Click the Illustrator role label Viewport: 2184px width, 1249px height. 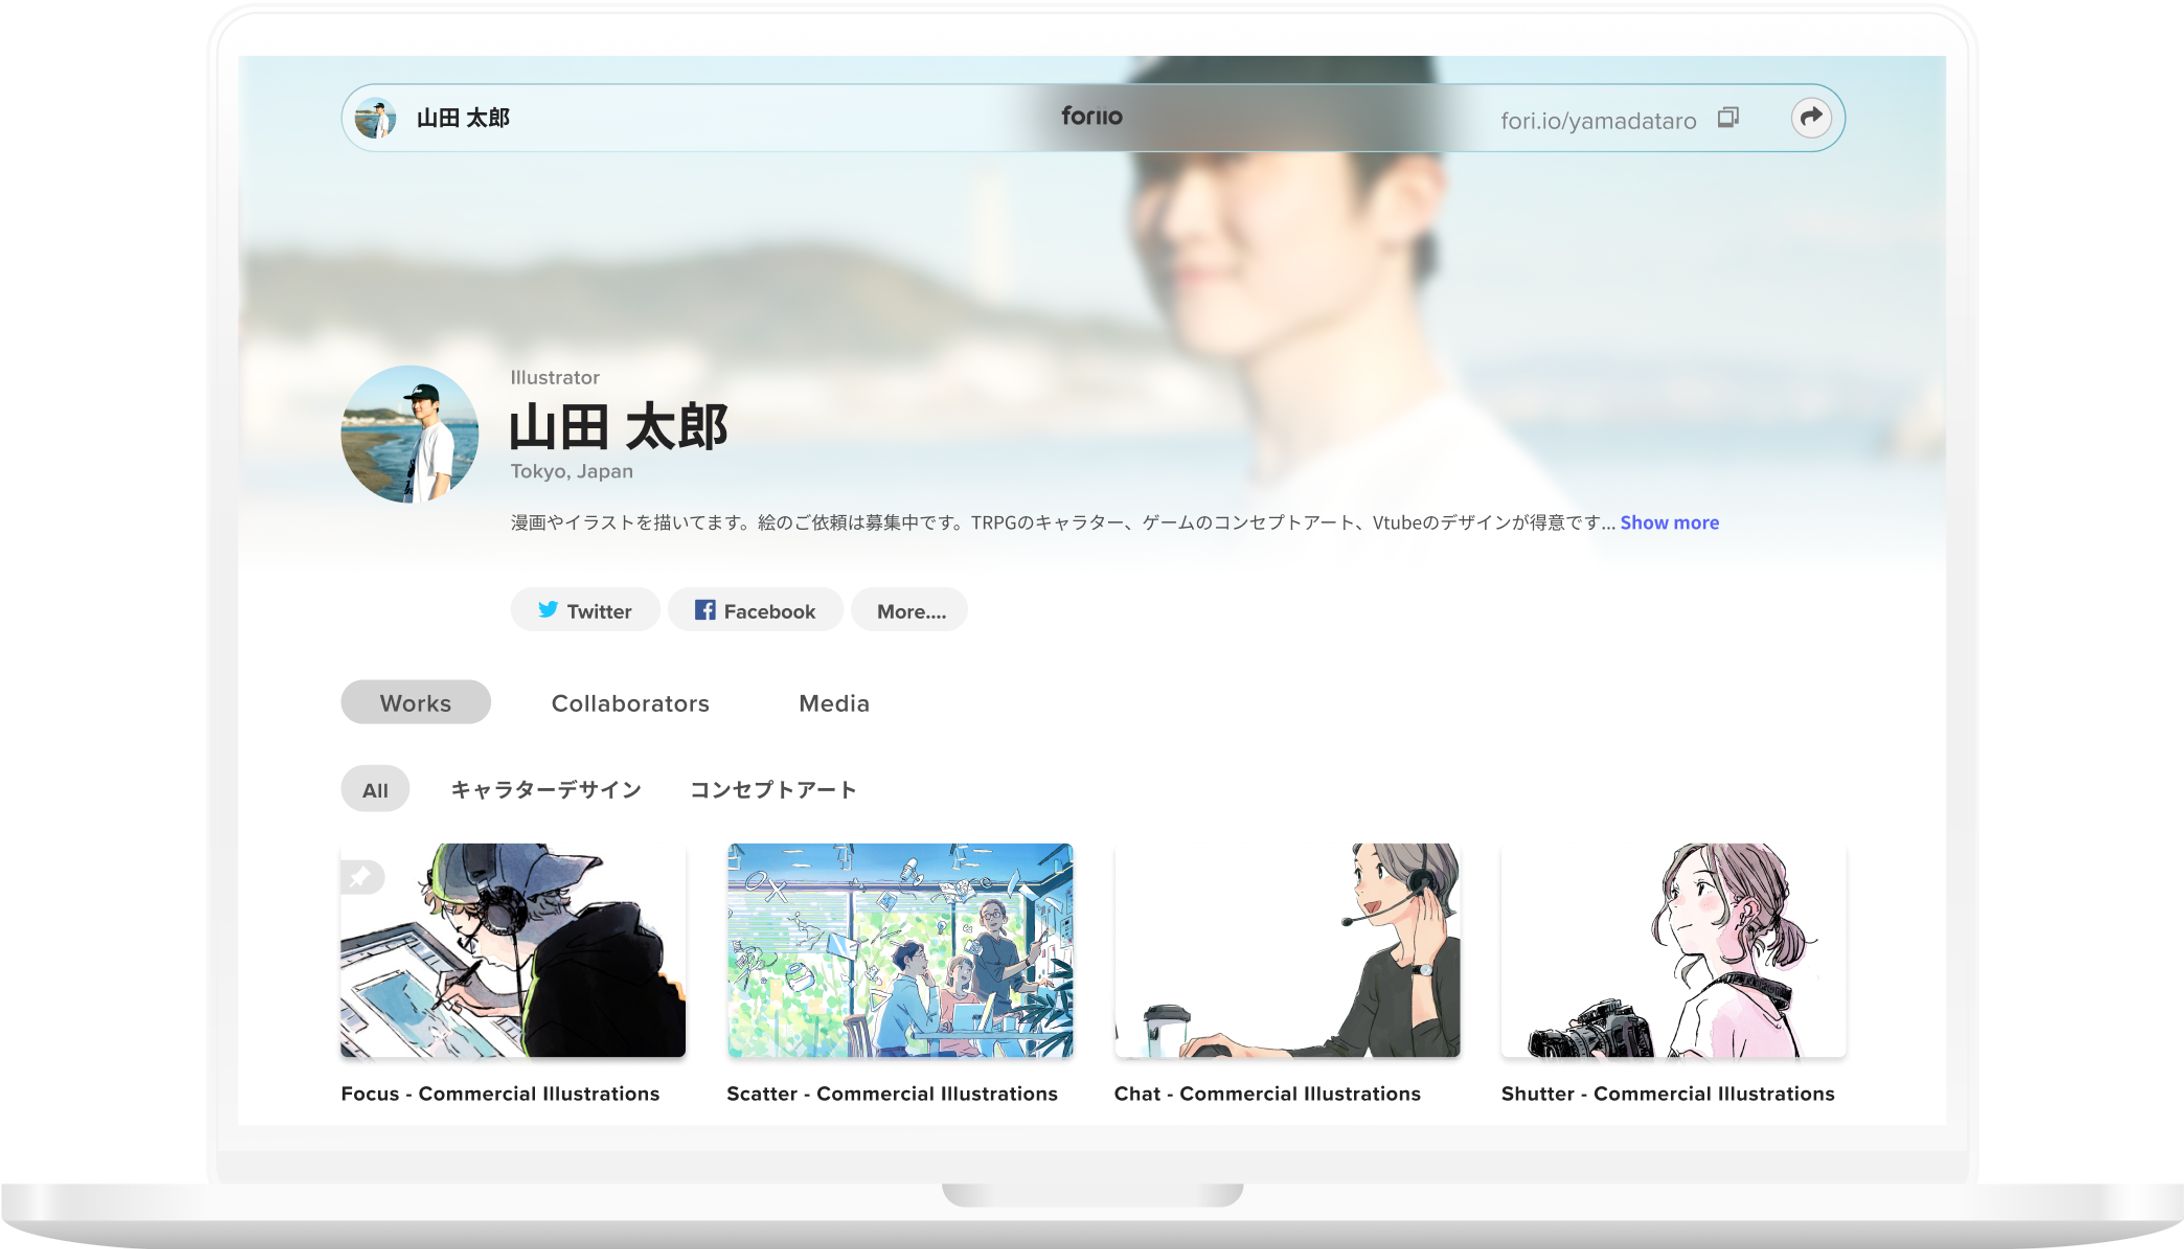pyautogui.click(x=555, y=377)
